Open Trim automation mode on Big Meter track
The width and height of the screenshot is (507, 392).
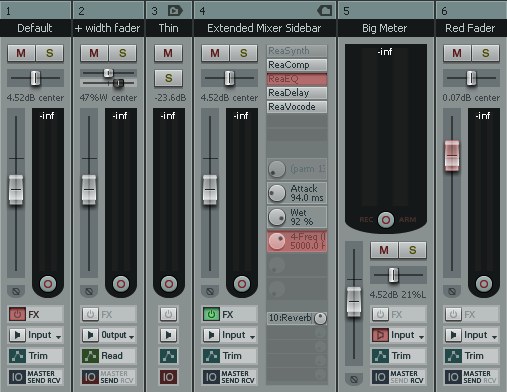click(408, 356)
